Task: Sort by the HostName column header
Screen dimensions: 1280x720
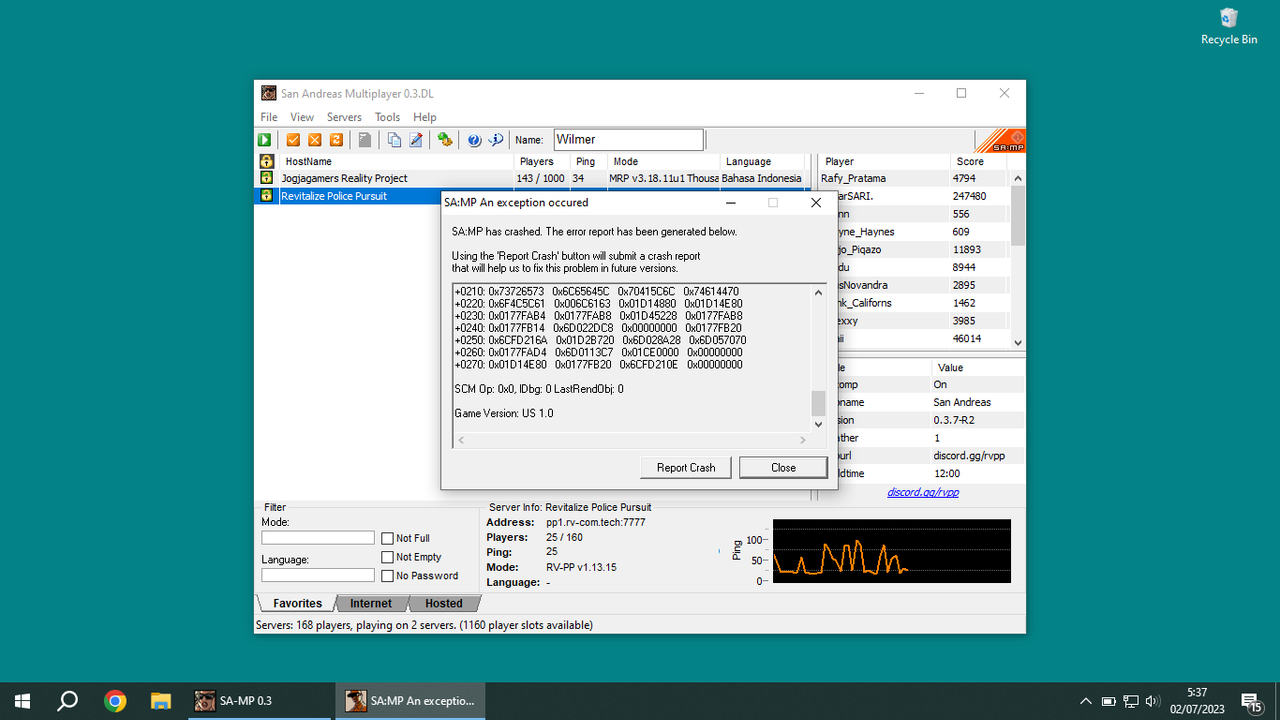Action: [396, 161]
